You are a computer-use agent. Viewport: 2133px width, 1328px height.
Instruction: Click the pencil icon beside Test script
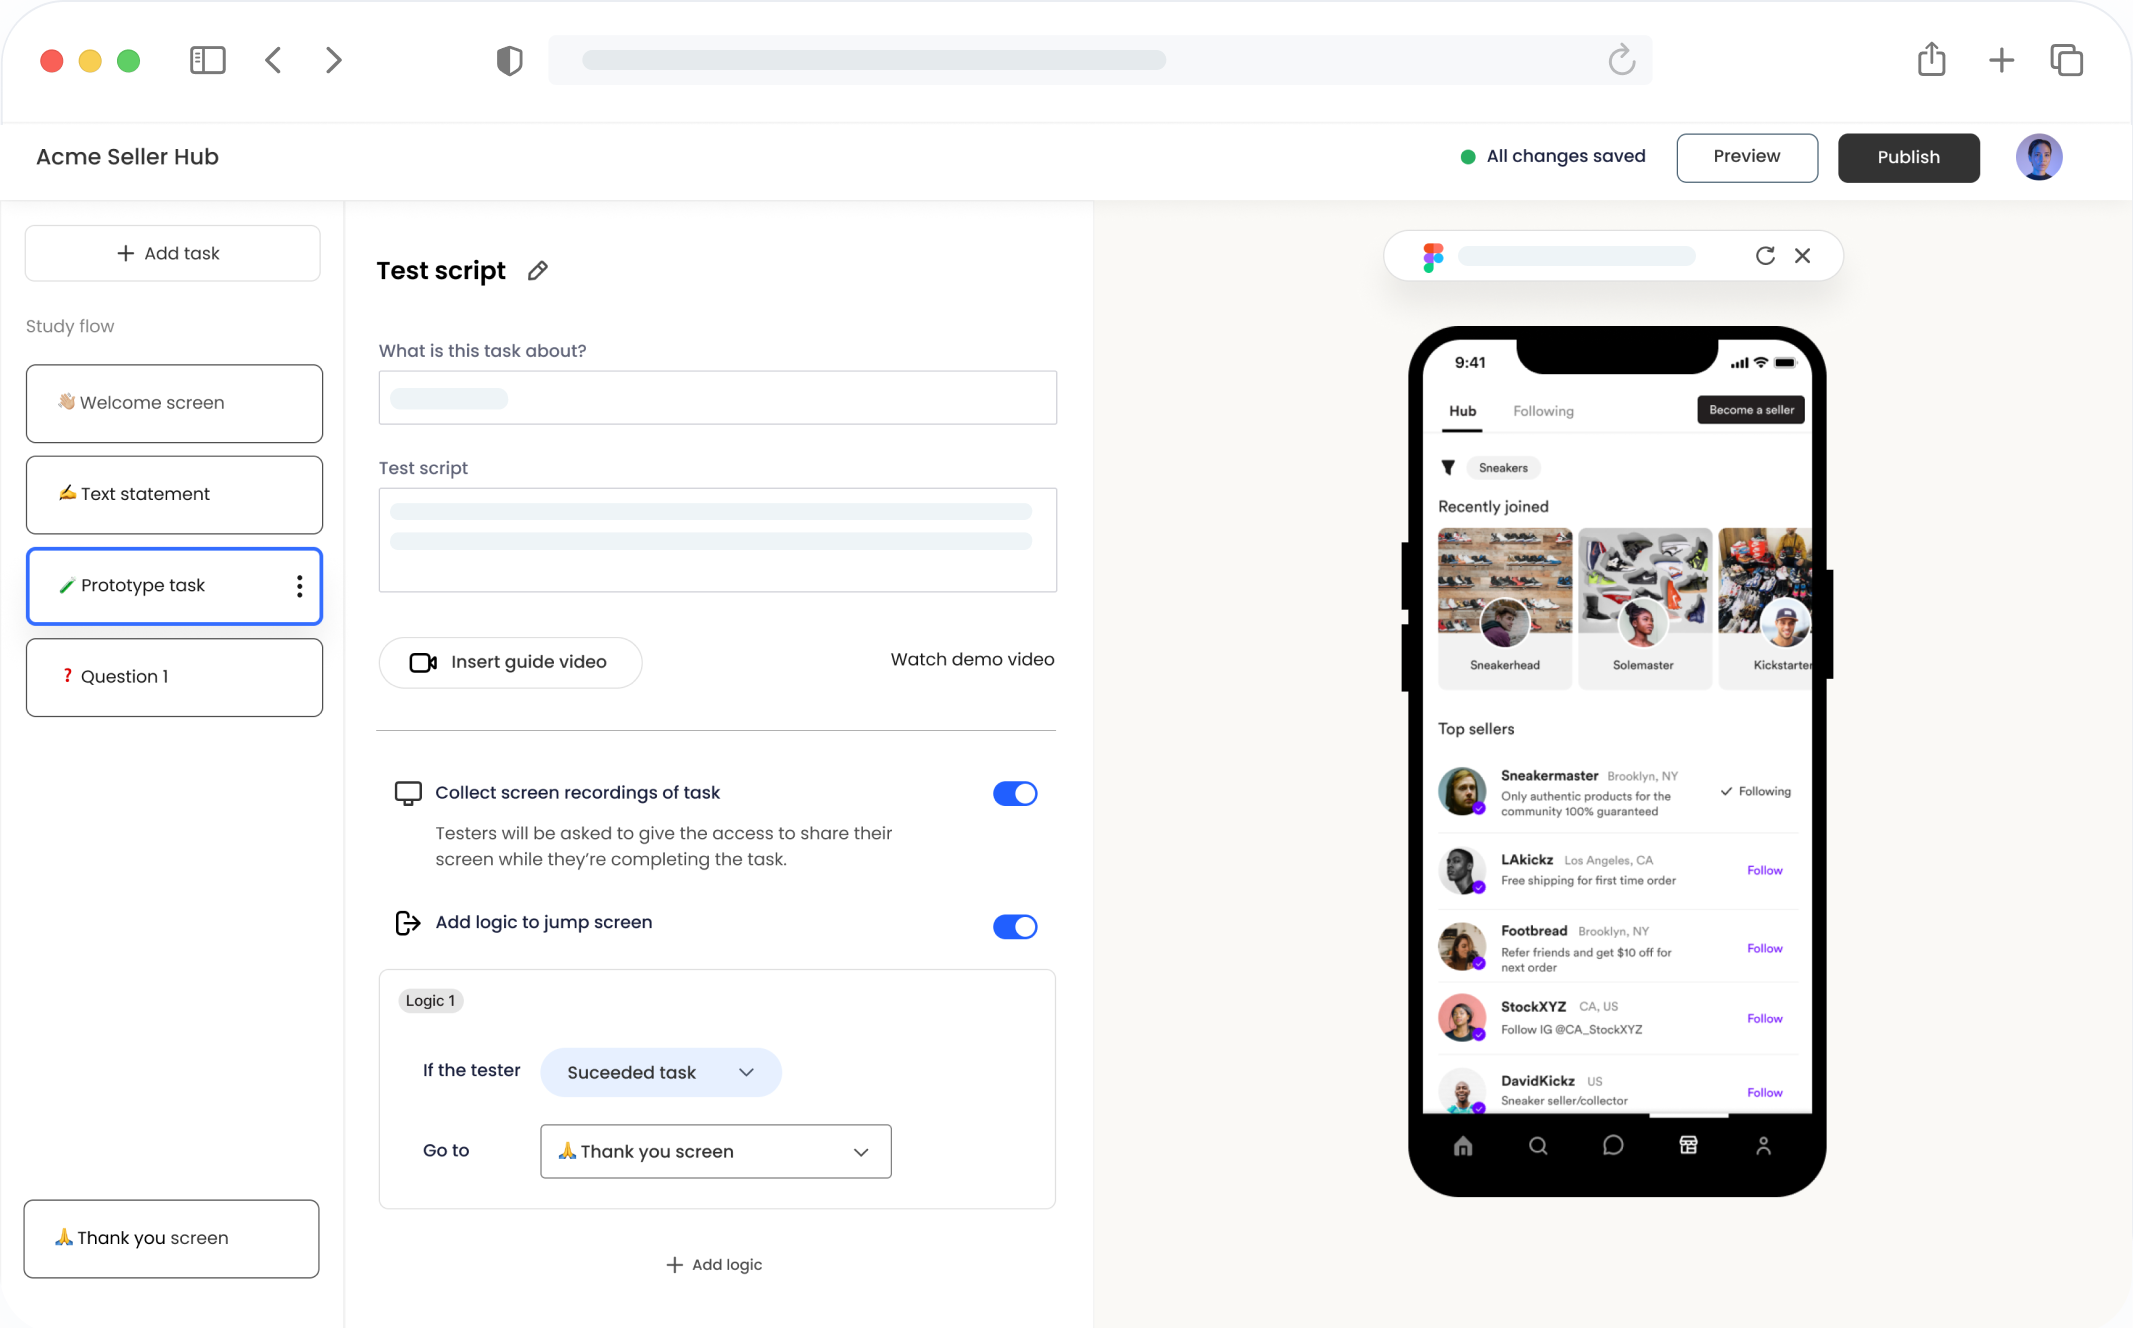click(x=538, y=271)
